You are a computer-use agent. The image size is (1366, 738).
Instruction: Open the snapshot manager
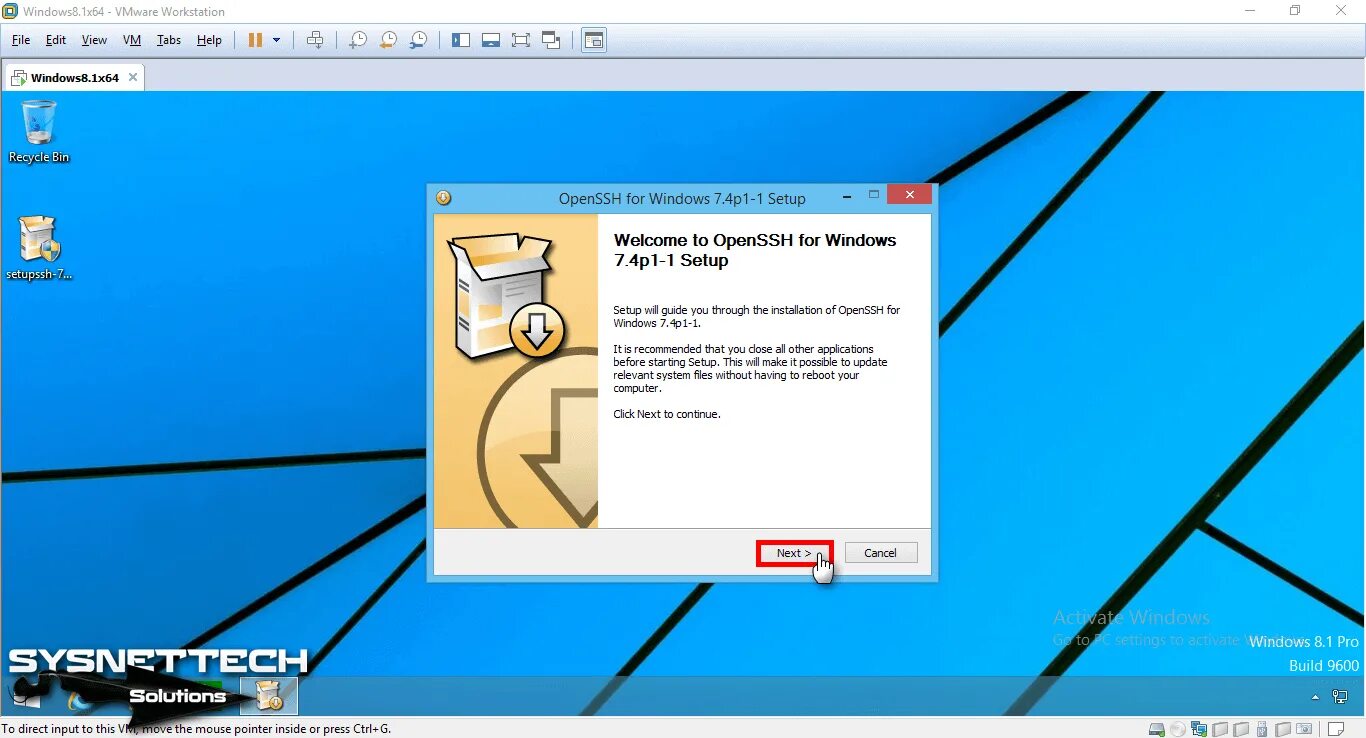(419, 40)
